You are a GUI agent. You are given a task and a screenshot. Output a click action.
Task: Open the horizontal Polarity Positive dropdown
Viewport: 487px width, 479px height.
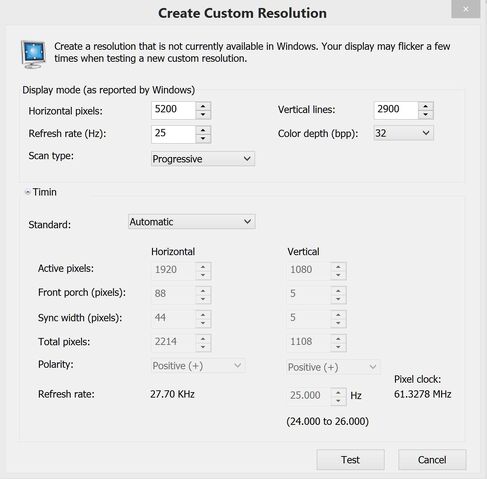pyautogui.click(x=198, y=366)
